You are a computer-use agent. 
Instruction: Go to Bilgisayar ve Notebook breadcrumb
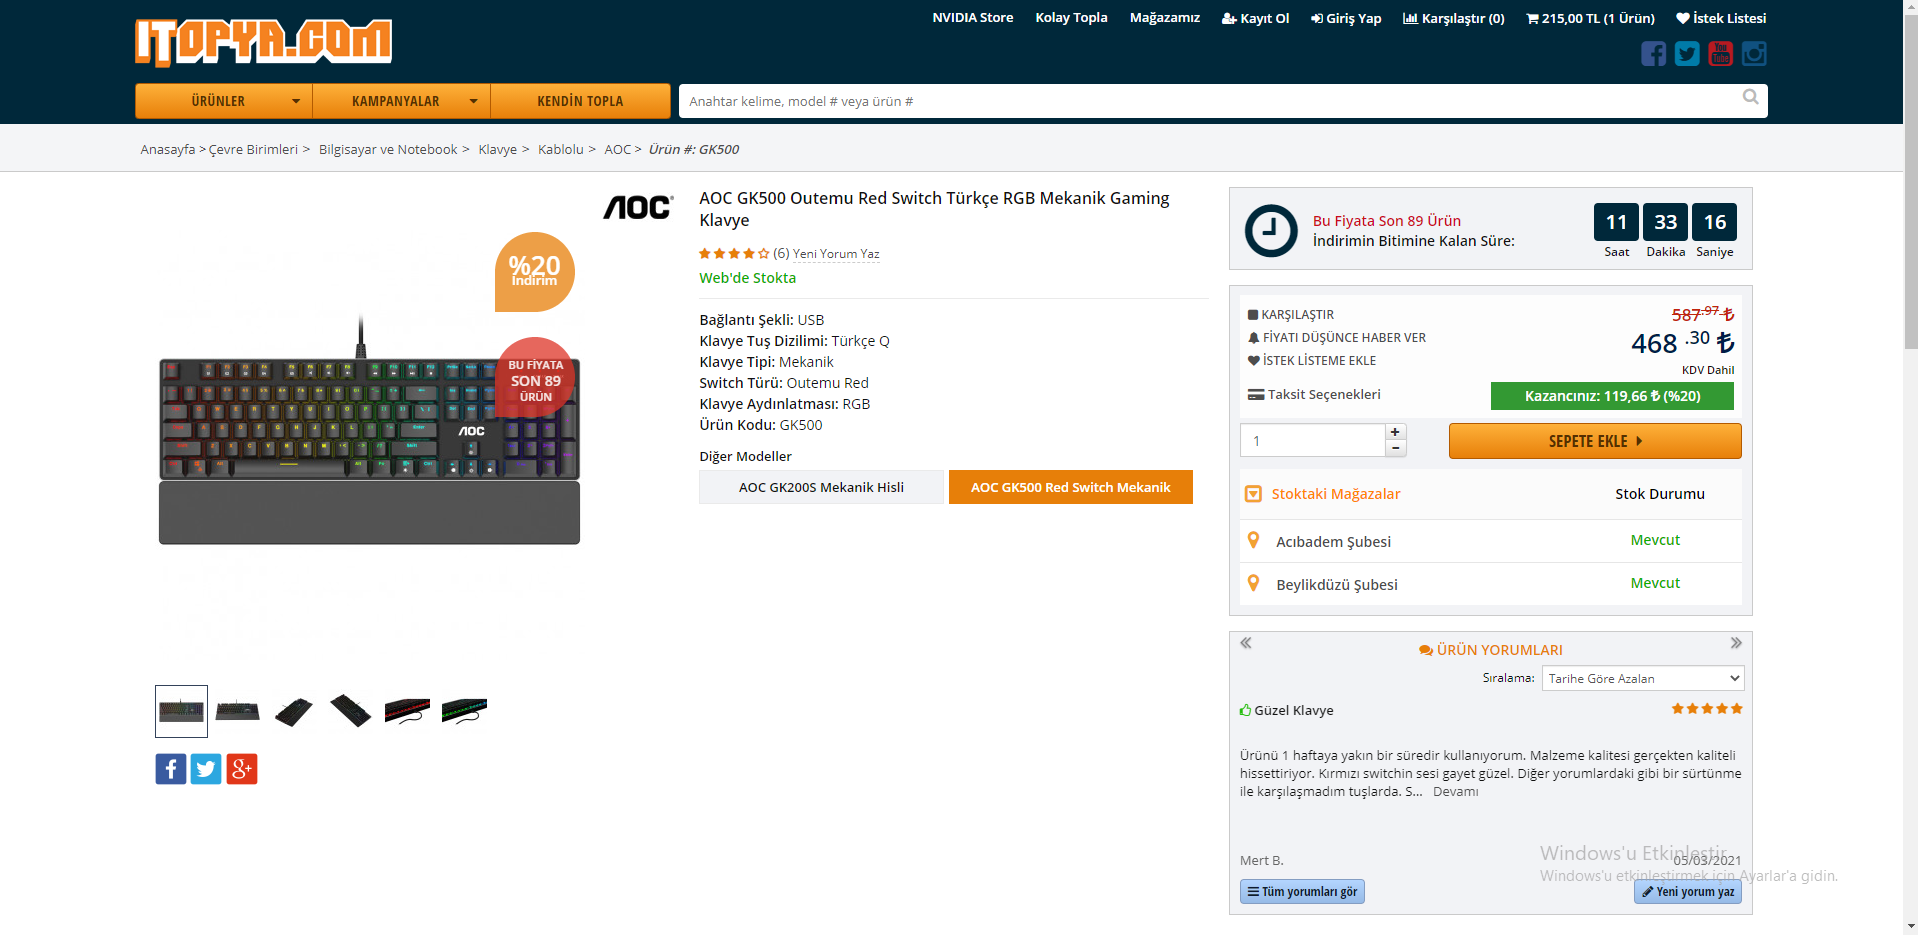click(388, 150)
